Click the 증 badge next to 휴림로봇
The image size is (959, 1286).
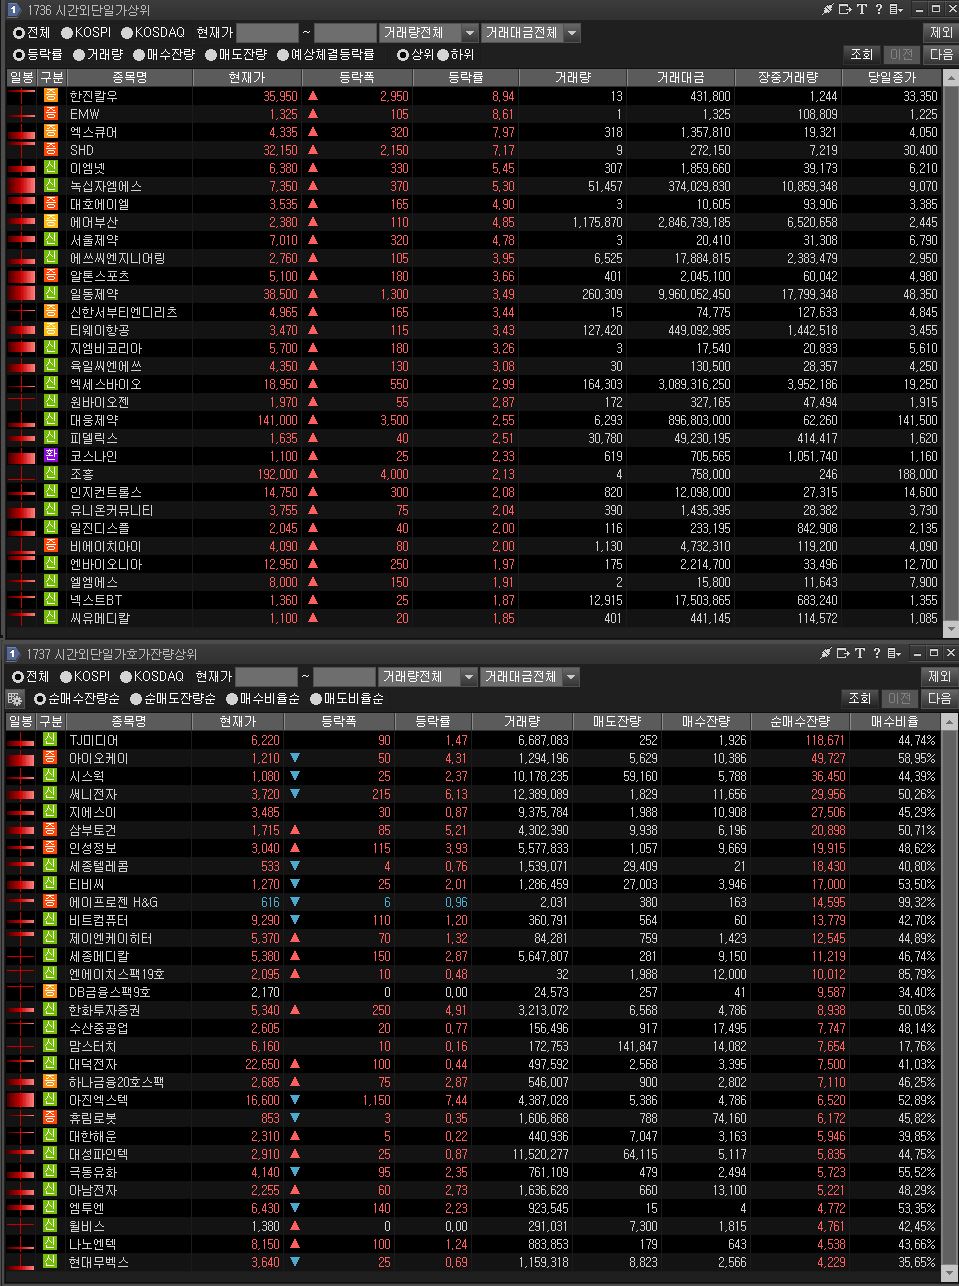[x=51, y=1118]
